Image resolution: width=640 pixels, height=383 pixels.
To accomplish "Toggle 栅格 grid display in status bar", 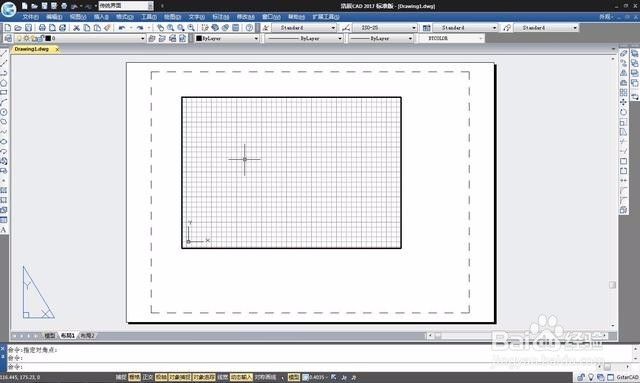I will click(x=134, y=377).
